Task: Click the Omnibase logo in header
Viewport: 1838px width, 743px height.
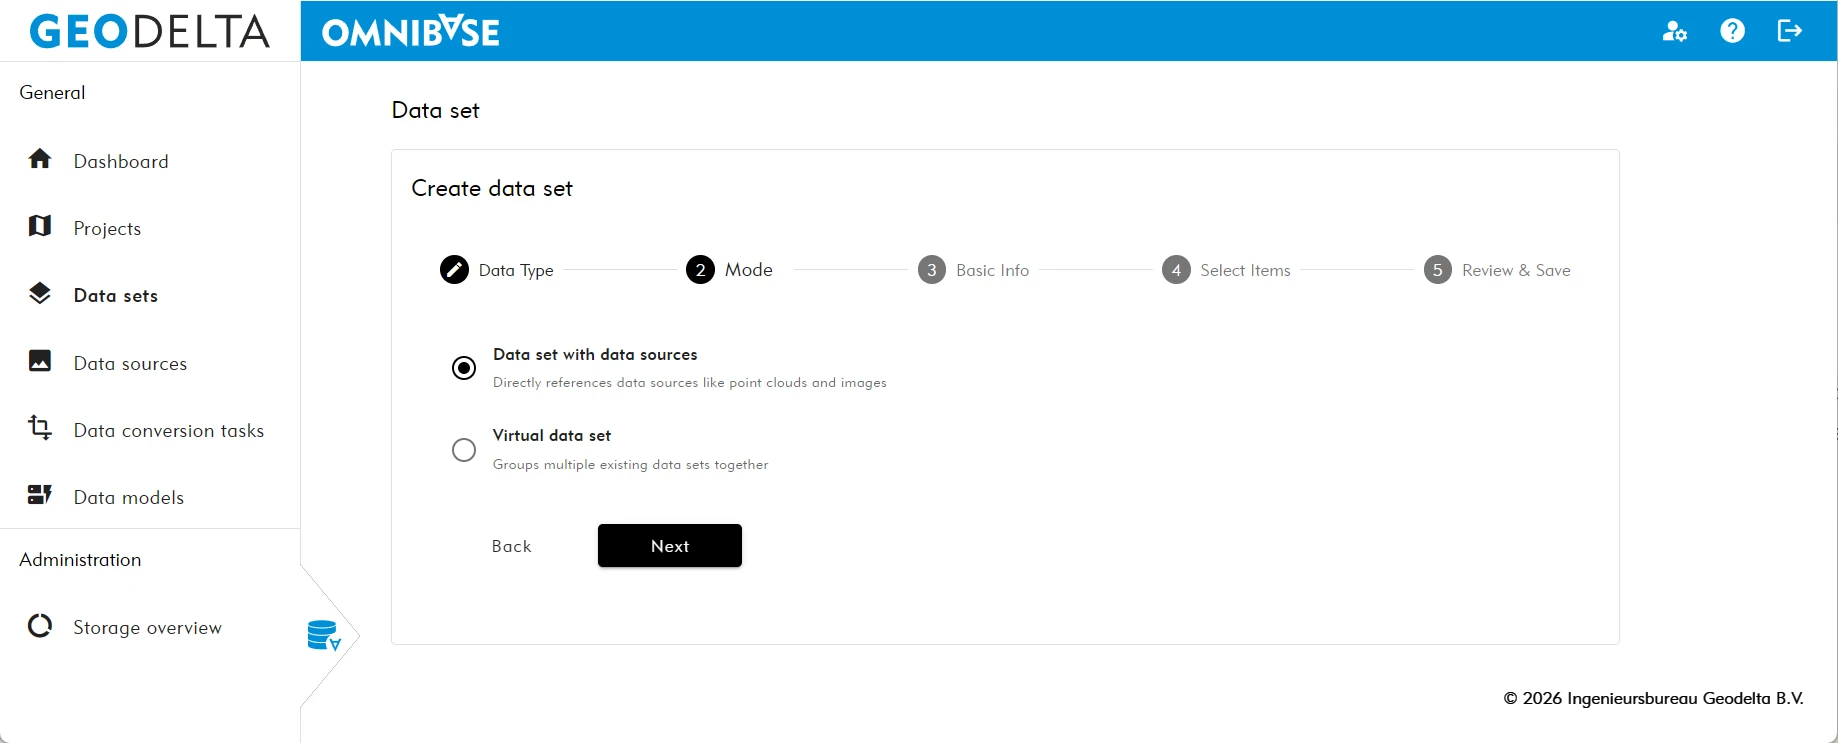Action: [x=410, y=32]
